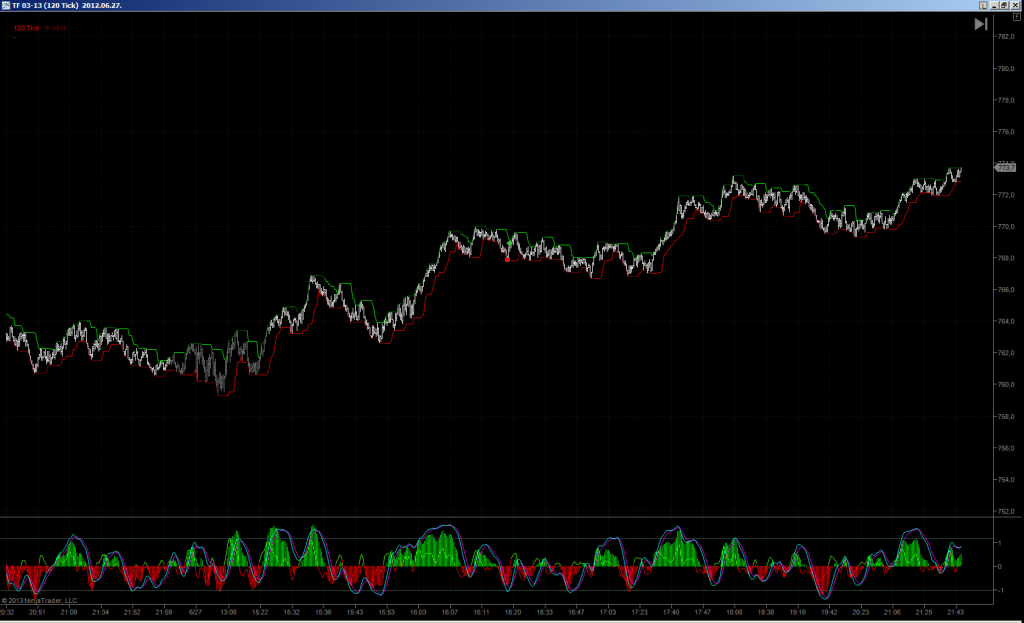Click the "6/27" date label on time axis
This screenshot has width=1024, height=623.
(x=195, y=613)
